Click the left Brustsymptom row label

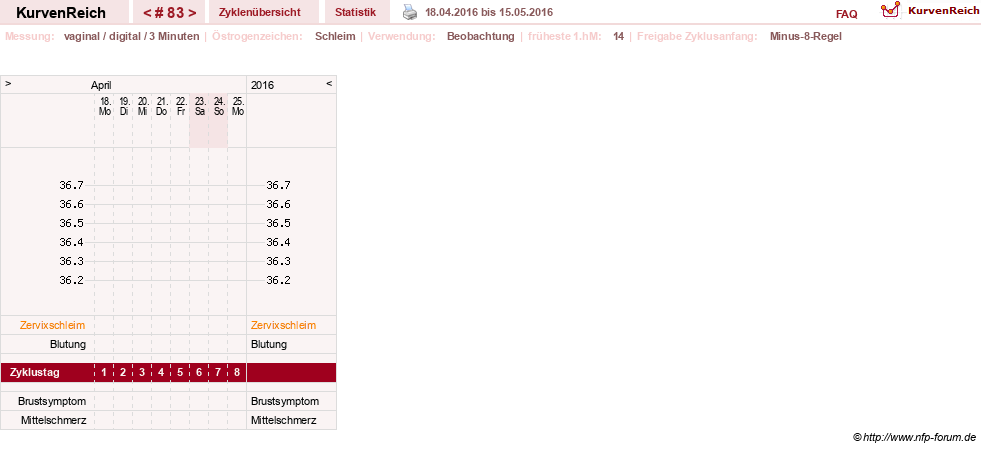coord(52,401)
